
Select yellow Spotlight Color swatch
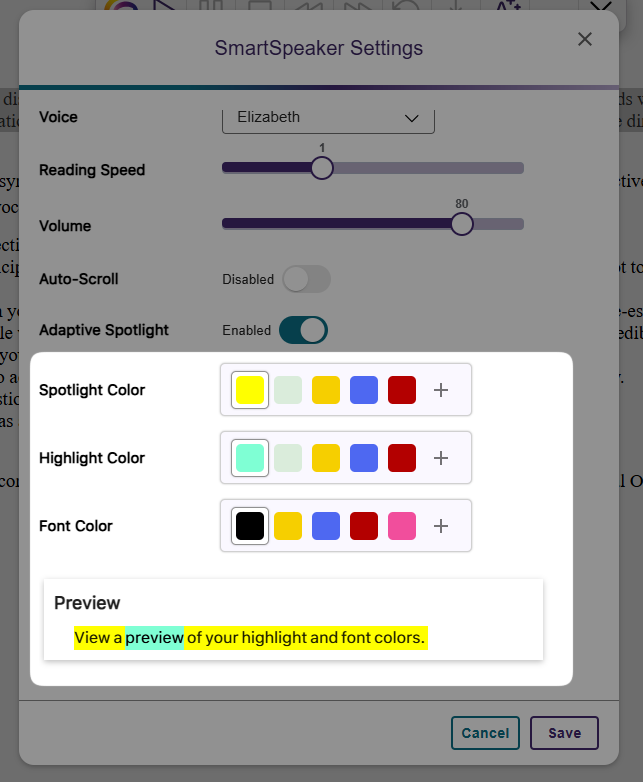[250, 390]
